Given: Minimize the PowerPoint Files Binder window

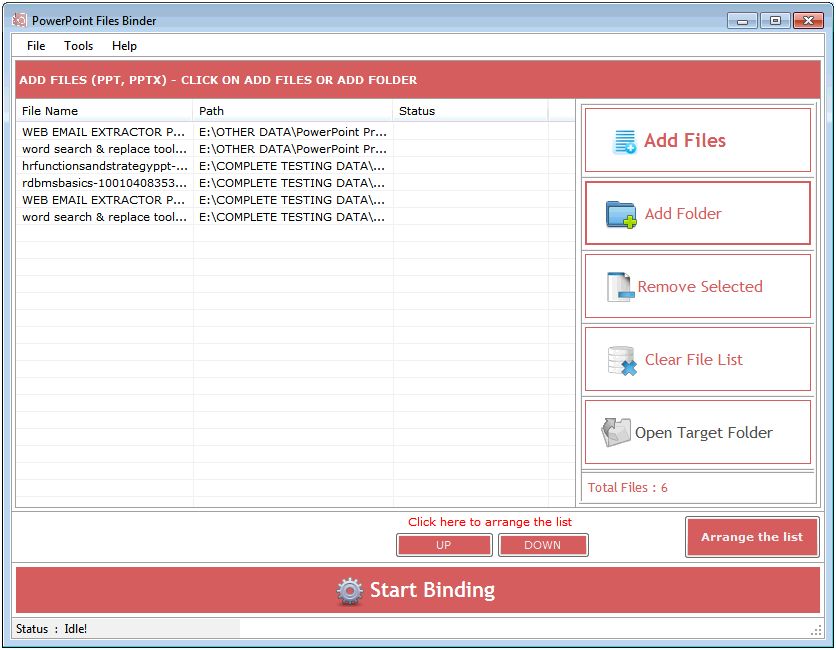Looking at the screenshot, I should pos(742,21).
